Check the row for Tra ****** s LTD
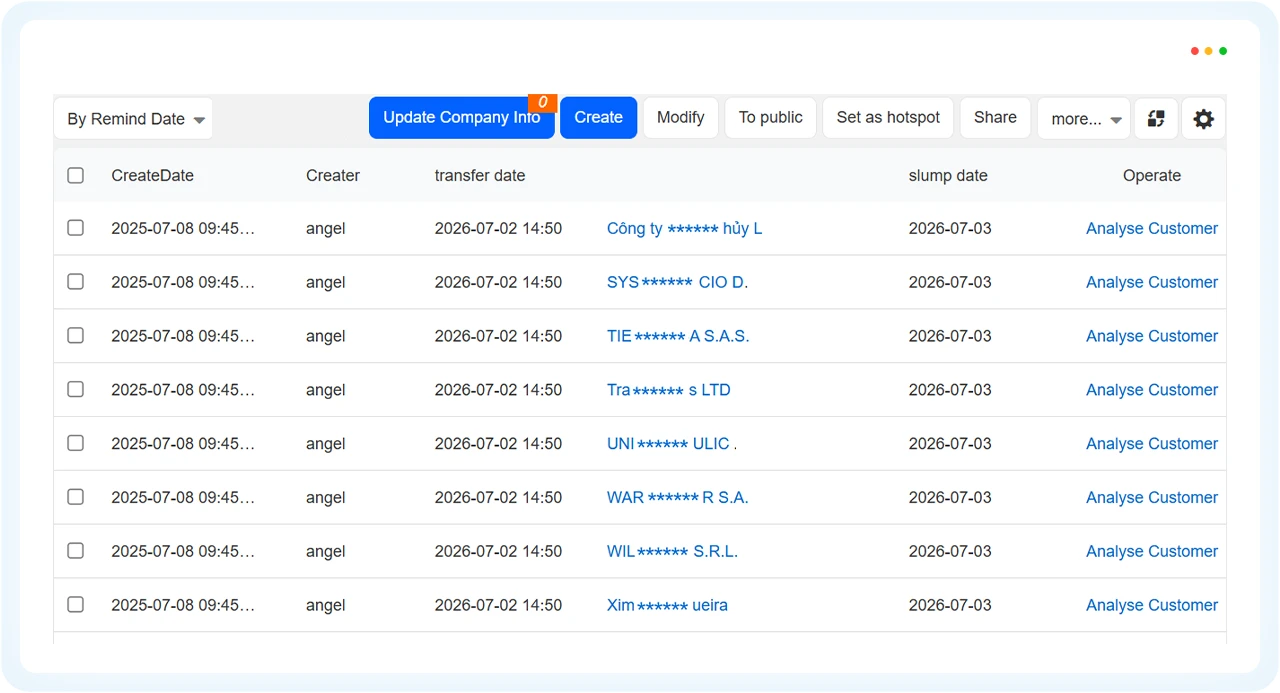Screen dimensions: 1280x693 [76, 390]
